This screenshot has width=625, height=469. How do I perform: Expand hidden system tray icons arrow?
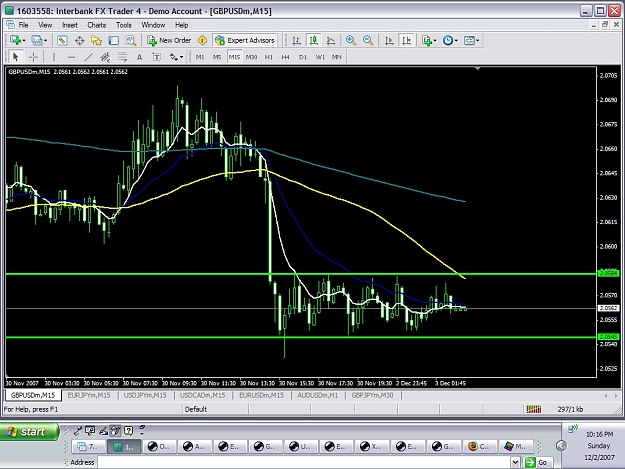(561, 445)
